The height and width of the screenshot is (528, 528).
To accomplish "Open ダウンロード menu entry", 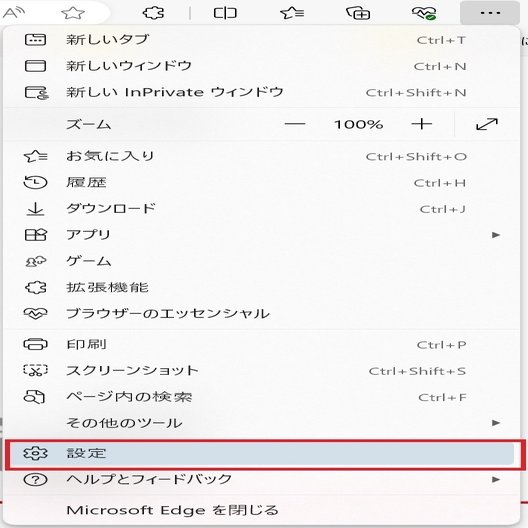I will [261, 209].
